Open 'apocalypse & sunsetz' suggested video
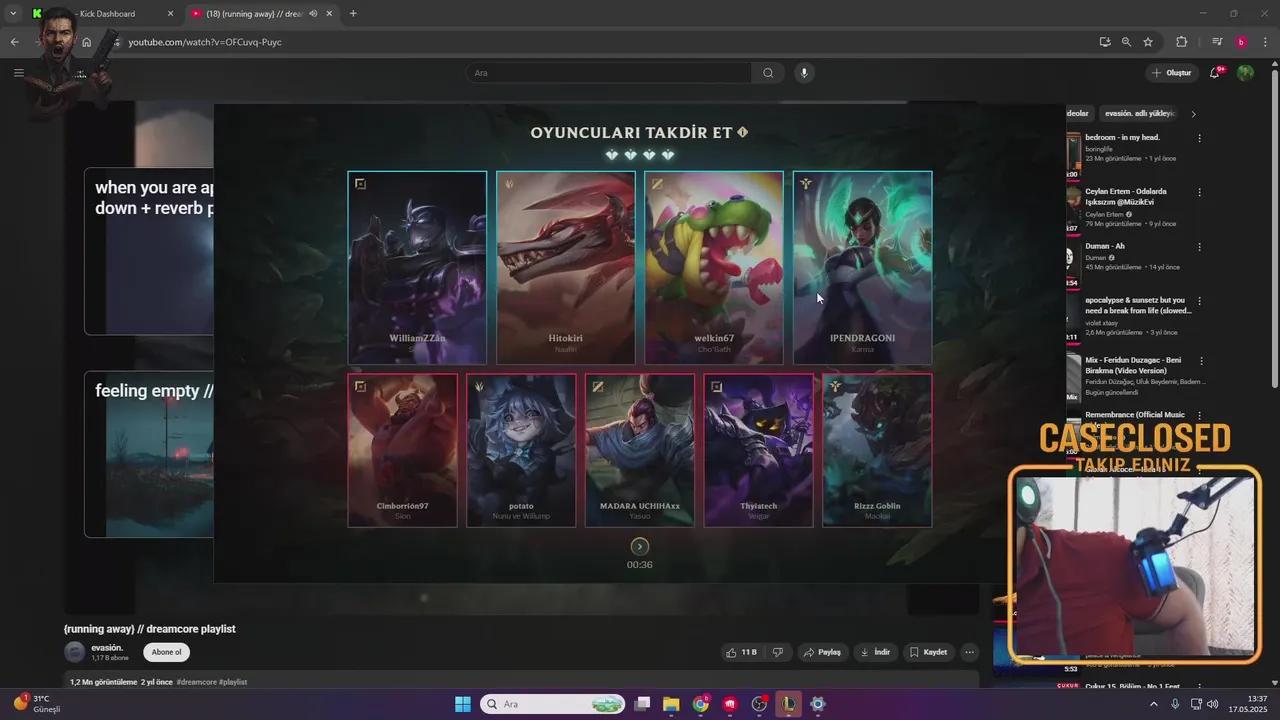The image size is (1280, 720). click(x=1138, y=305)
